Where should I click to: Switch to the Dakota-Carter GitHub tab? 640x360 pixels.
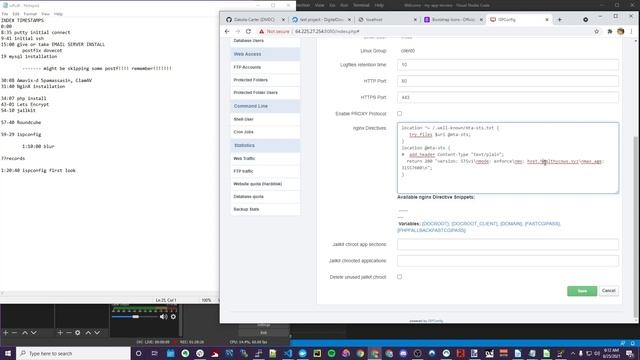255,20
